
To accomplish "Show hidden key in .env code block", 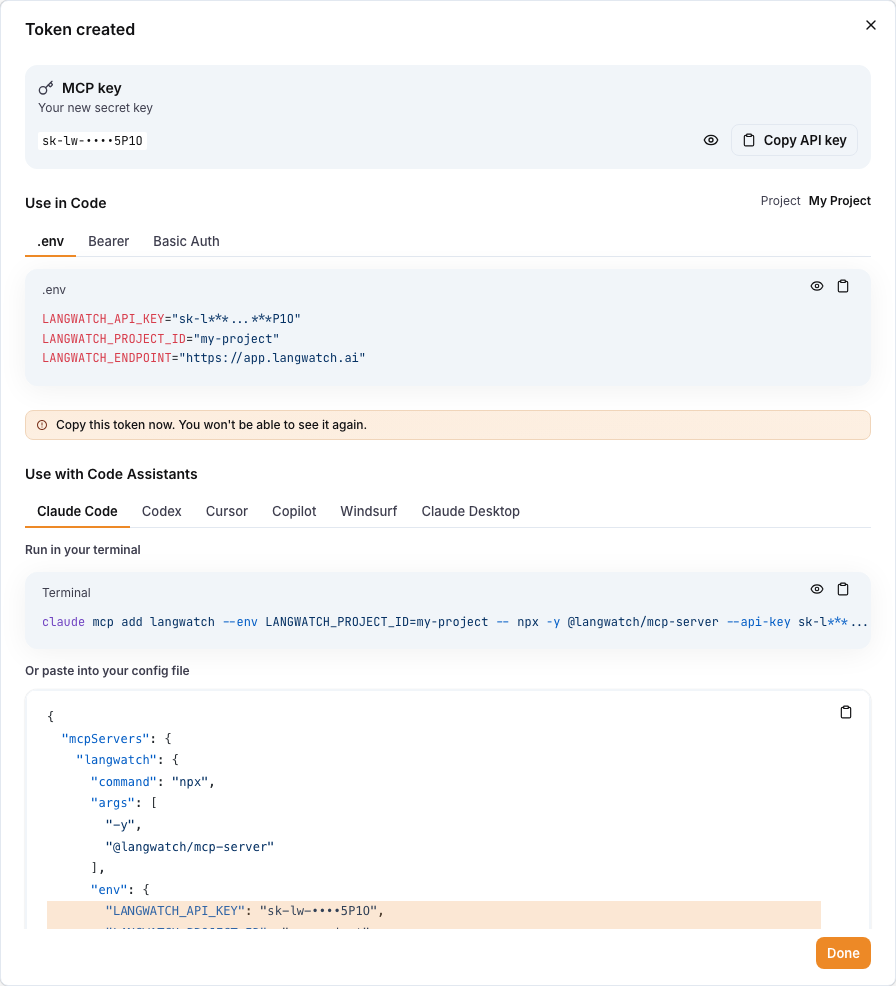I will click(x=817, y=286).
